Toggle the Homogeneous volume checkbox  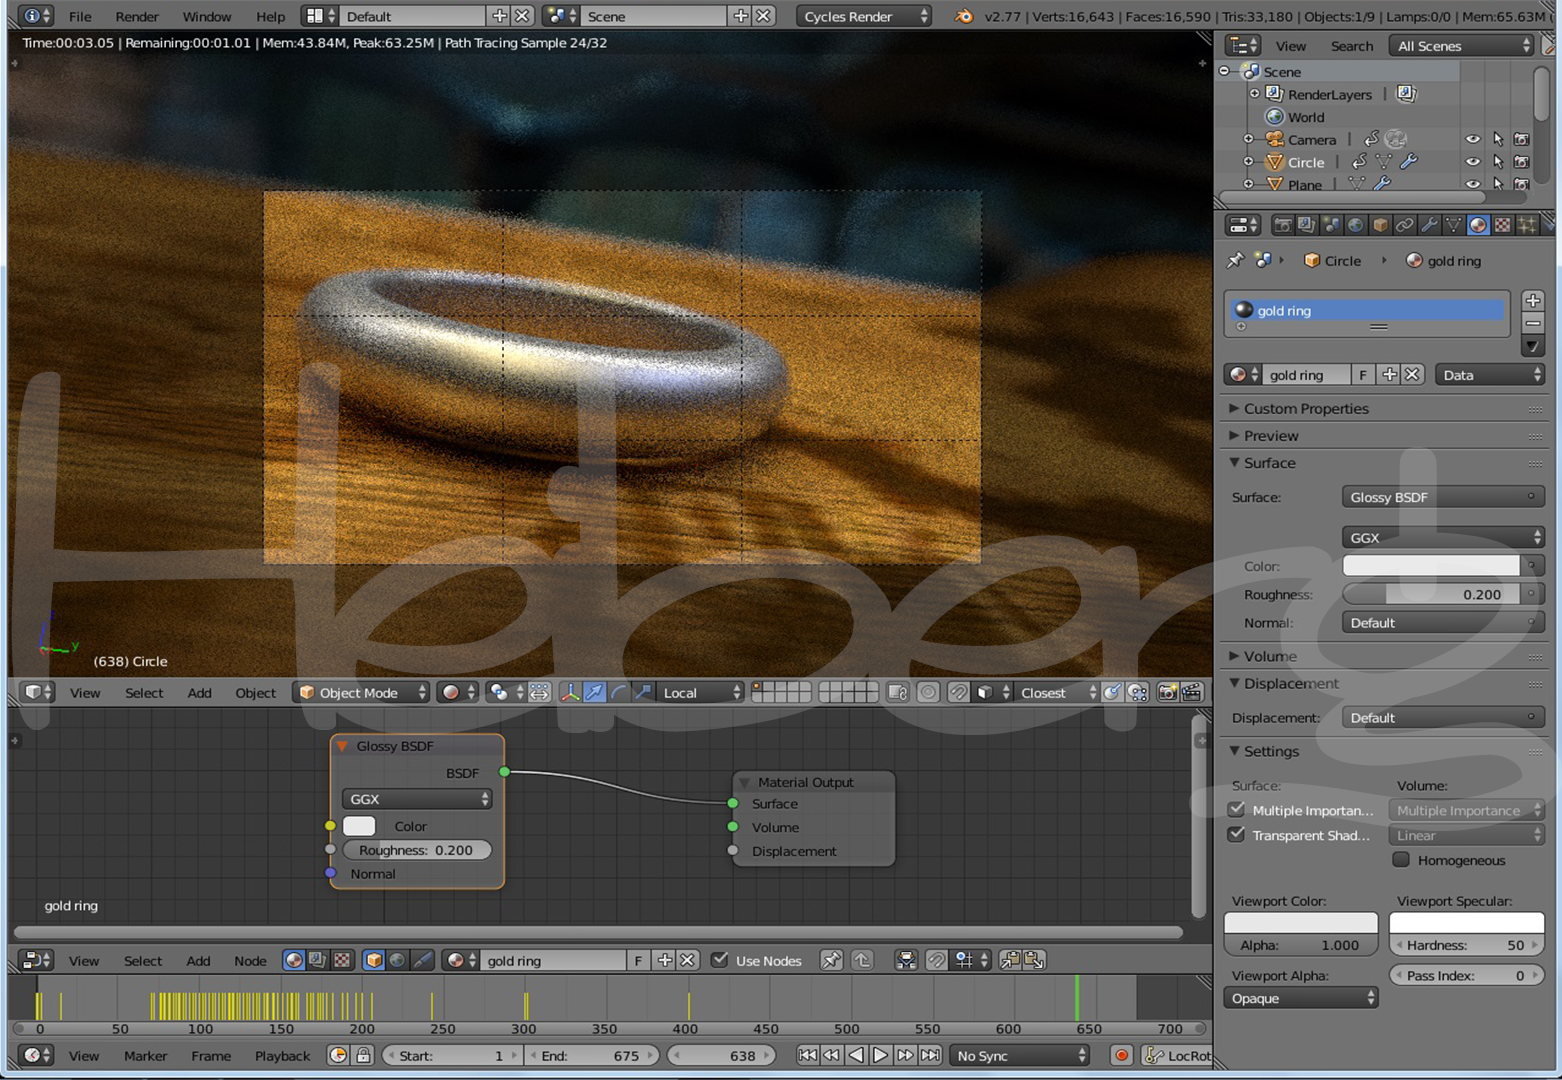pyautogui.click(x=1401, y=859)
